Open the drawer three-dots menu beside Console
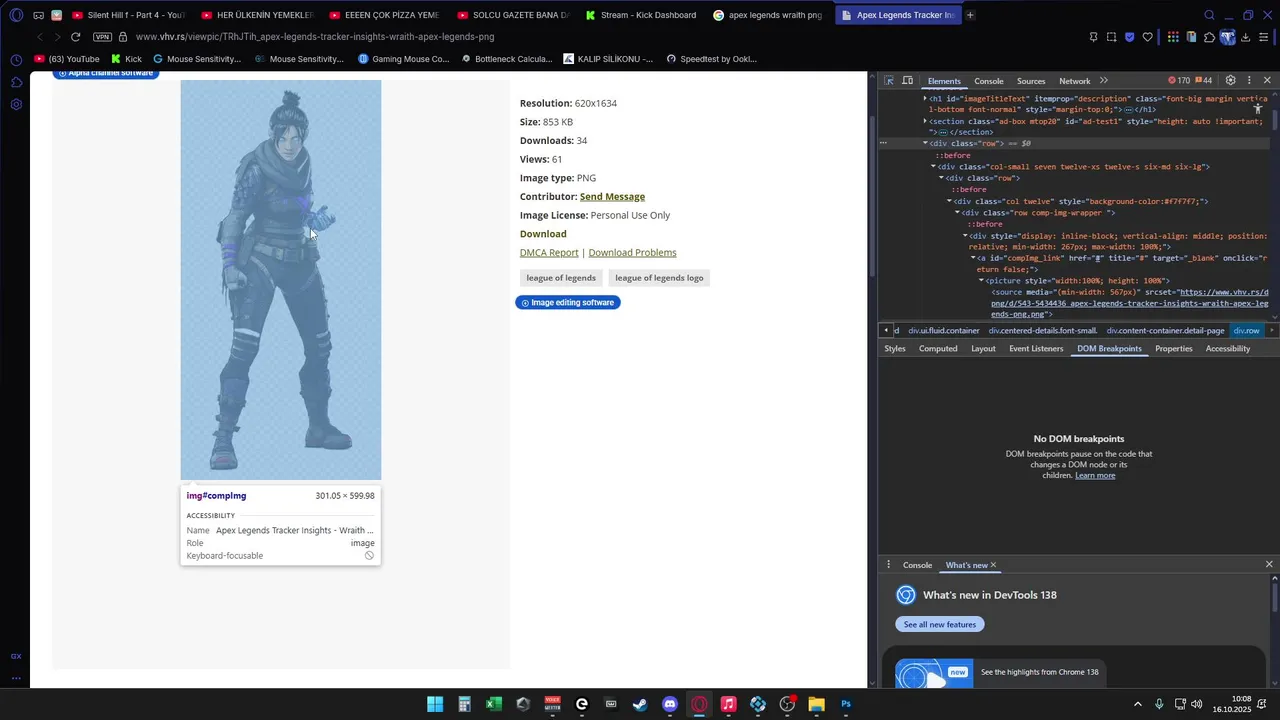The height and width of the screenshot is (720, 1280). [888, 565]
